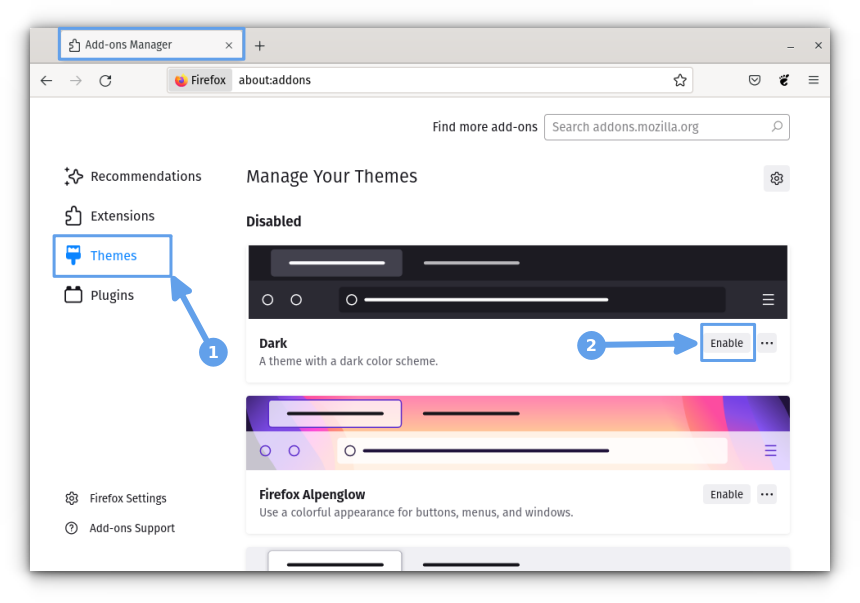
Task: Click the extension icon beside Pocket
Action: (784, 80)
